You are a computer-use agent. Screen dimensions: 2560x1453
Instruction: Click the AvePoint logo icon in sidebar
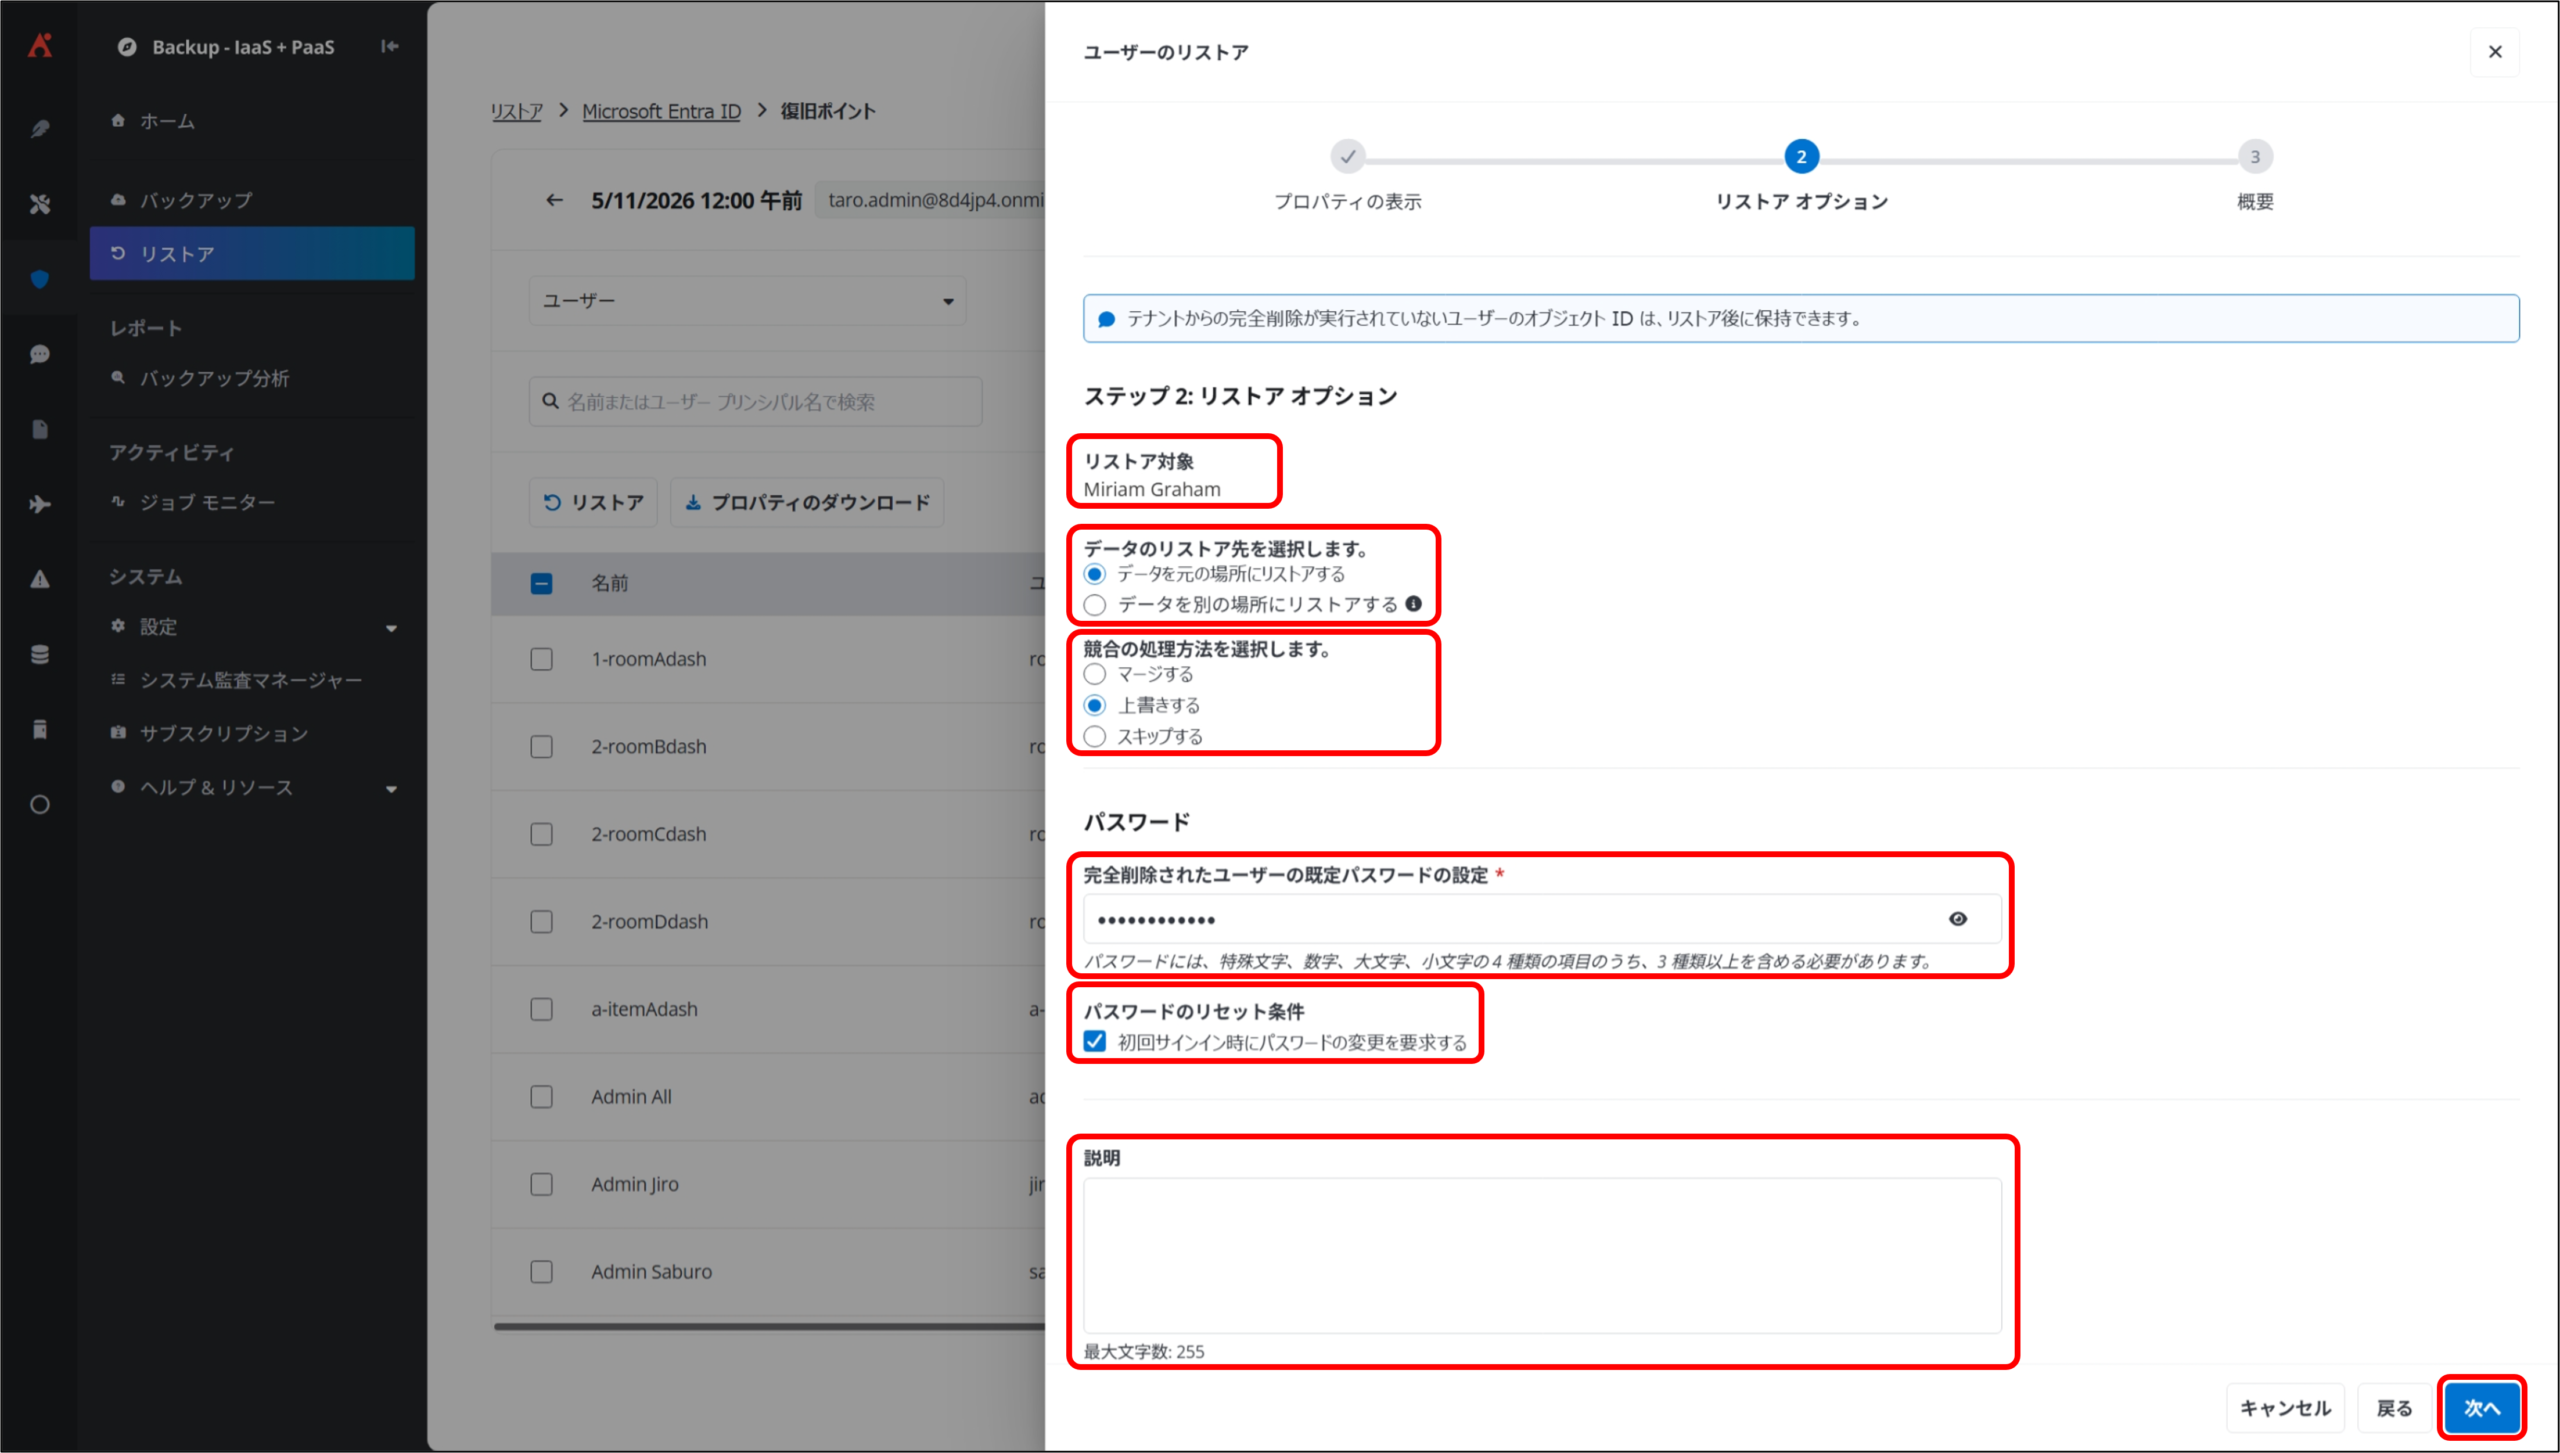tap(40, 45)
